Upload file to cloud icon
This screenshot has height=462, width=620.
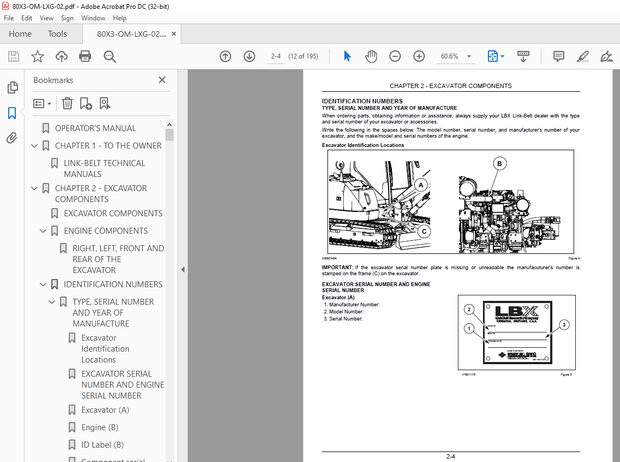61,57
